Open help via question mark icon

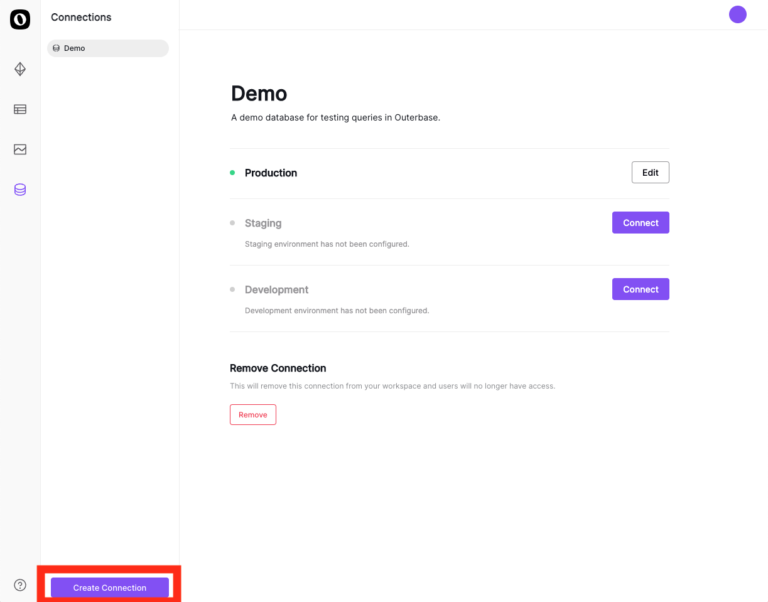click(x=20, y=585)
